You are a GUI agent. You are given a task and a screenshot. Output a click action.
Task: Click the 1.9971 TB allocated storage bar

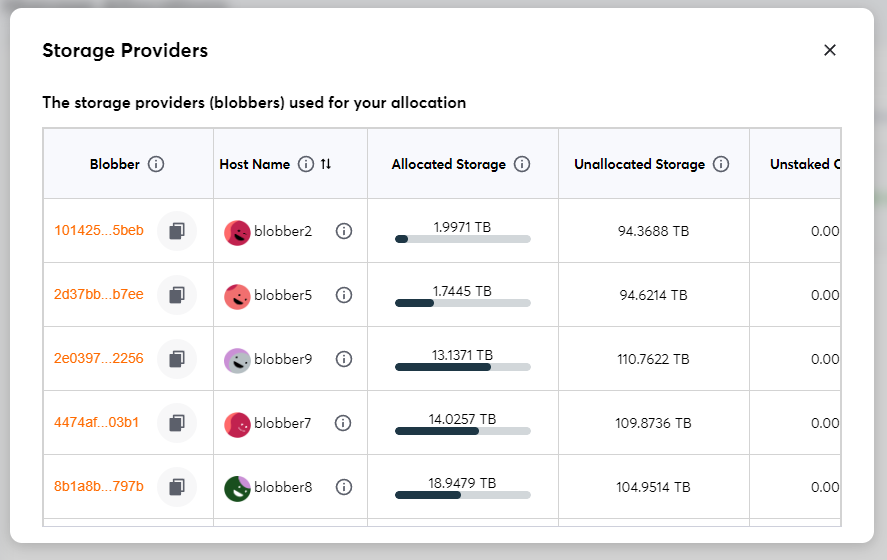coord(463,239)
